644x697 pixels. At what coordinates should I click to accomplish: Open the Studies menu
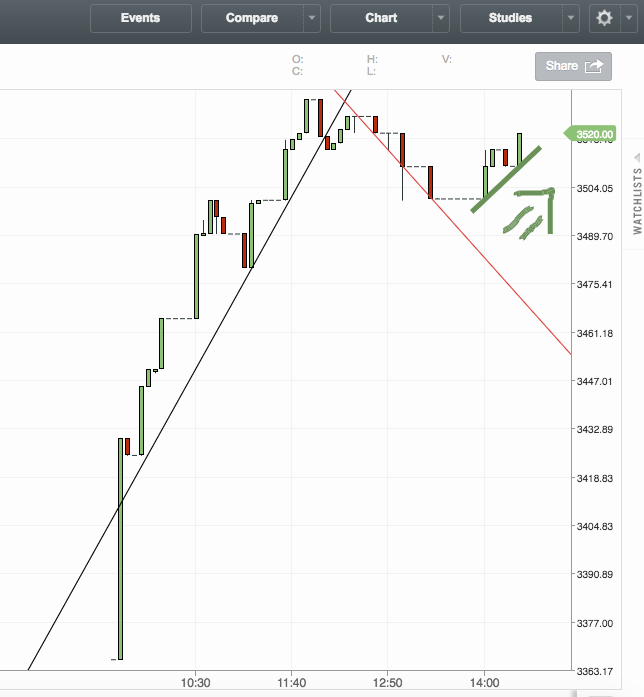pyautogui.click(x=510, y=18)
